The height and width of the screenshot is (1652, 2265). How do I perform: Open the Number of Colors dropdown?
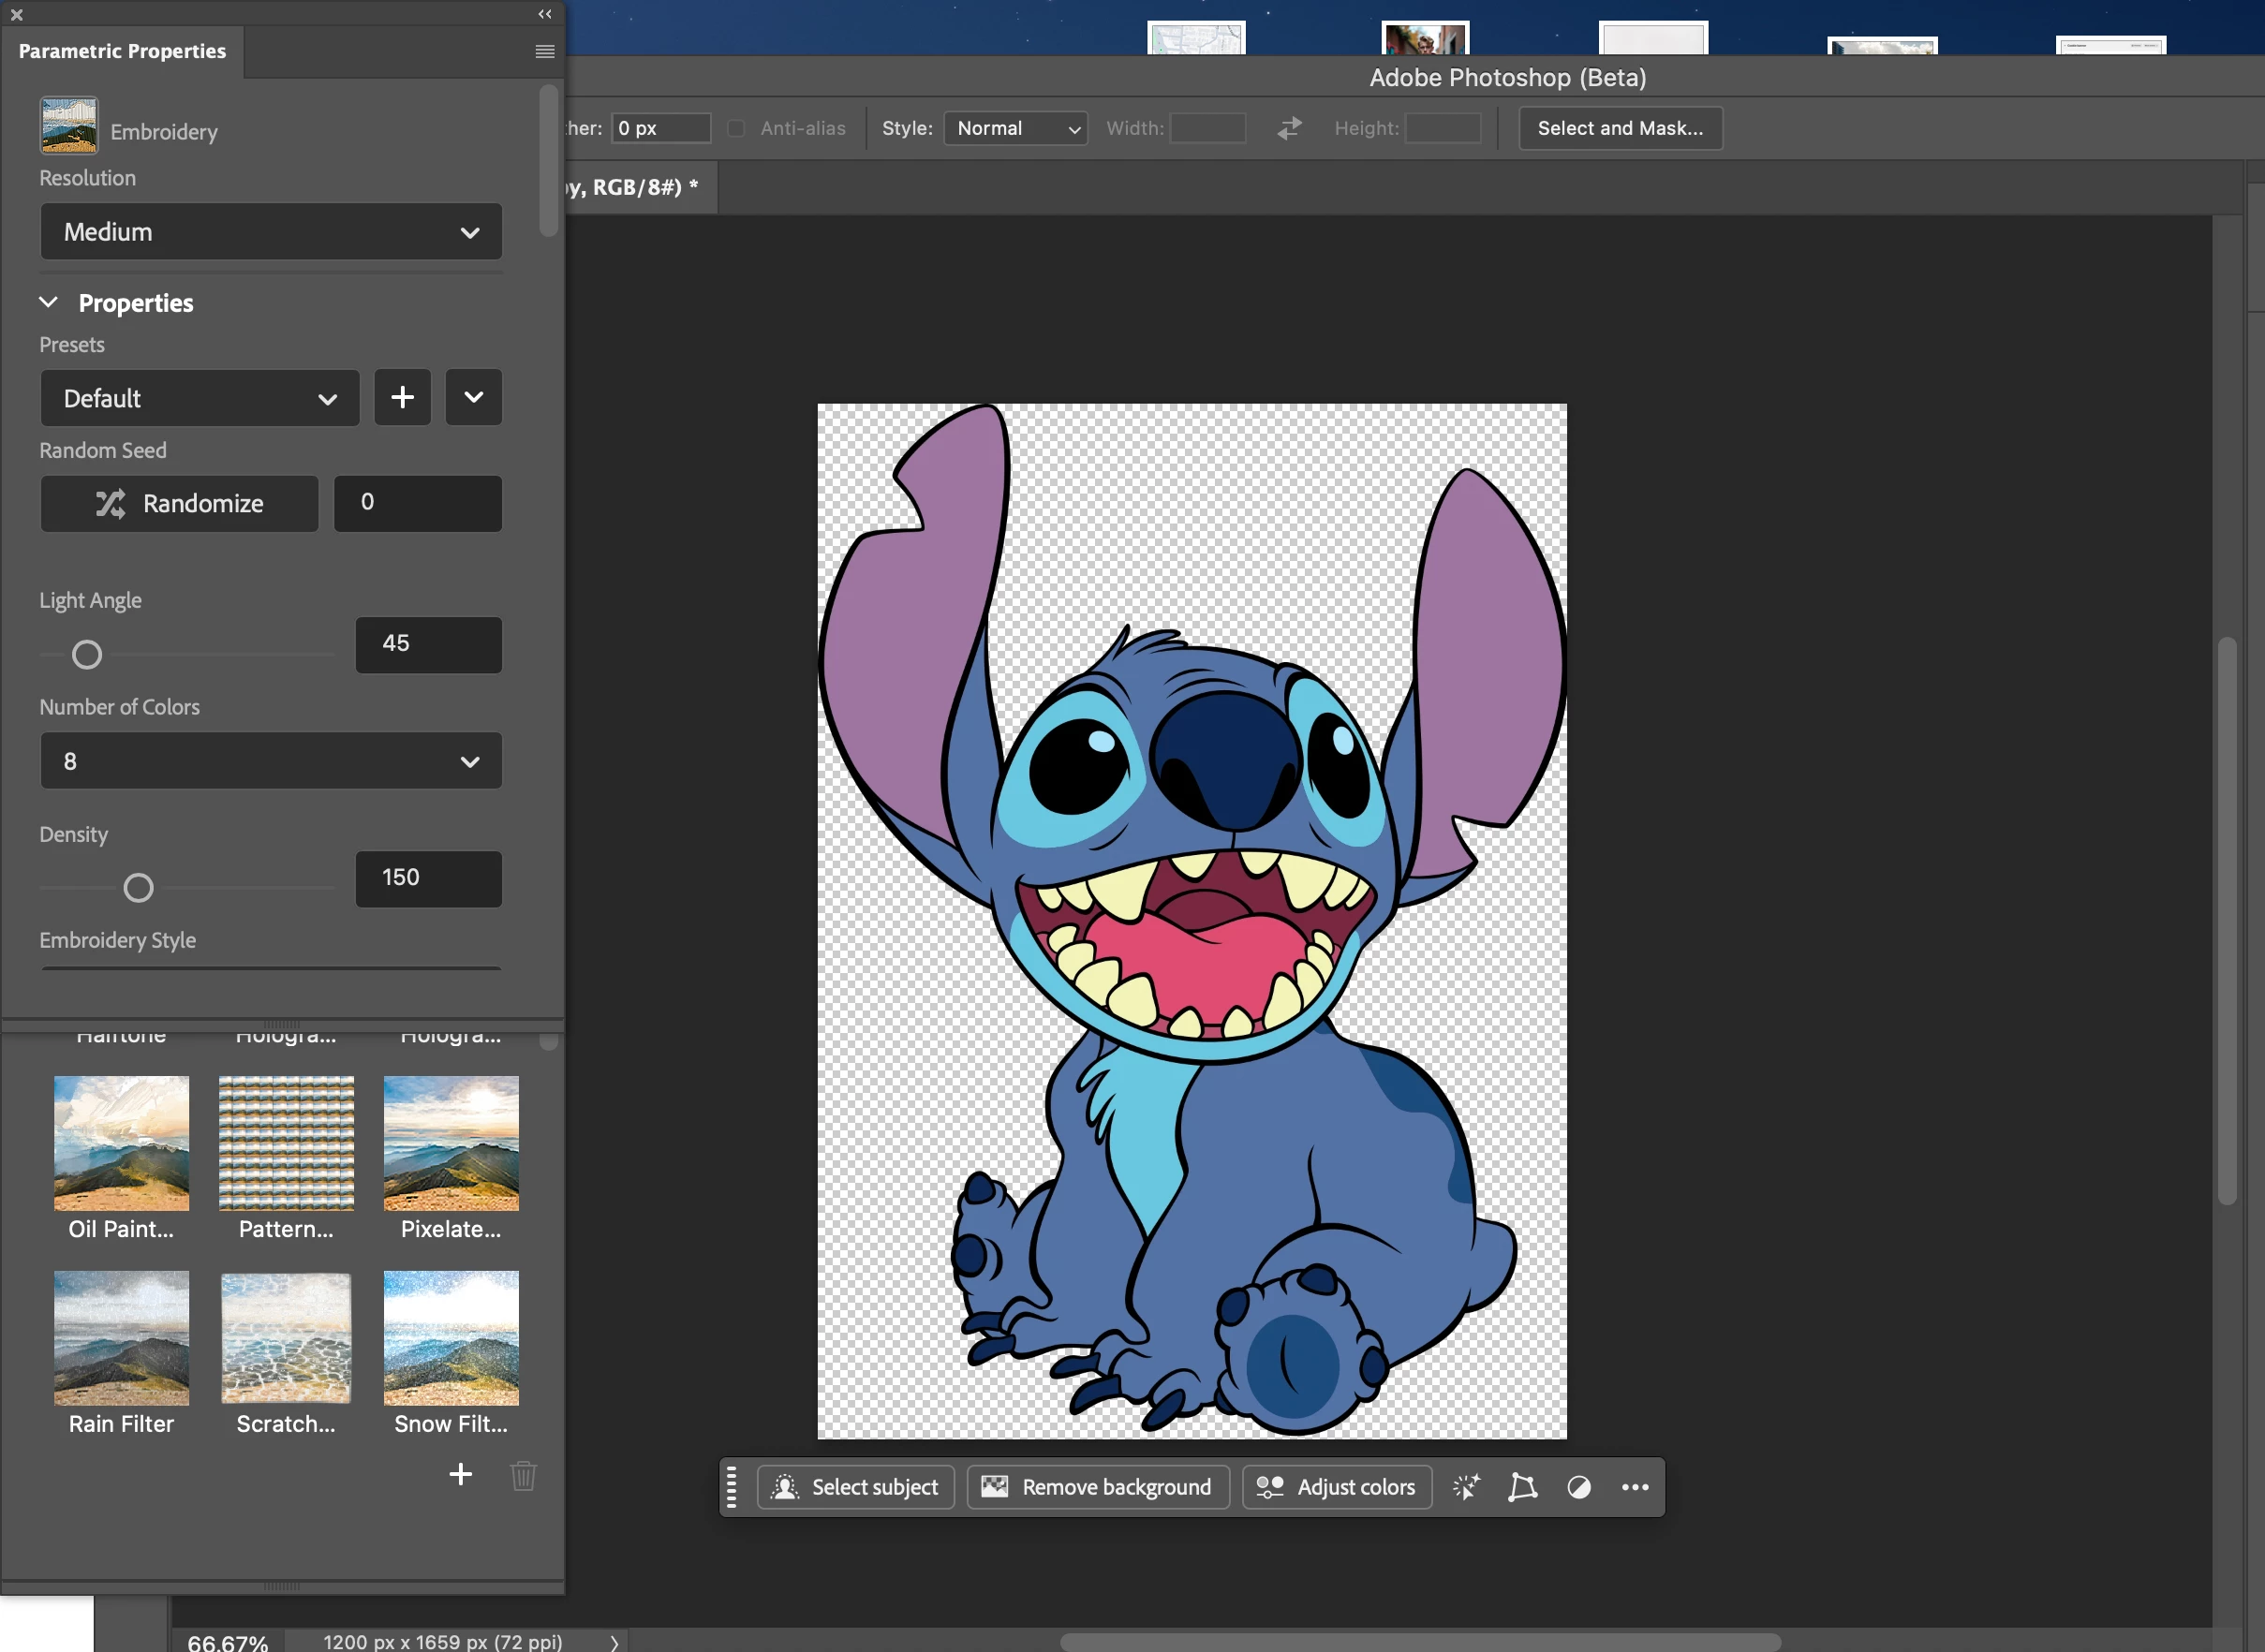[x=271, y=761]
